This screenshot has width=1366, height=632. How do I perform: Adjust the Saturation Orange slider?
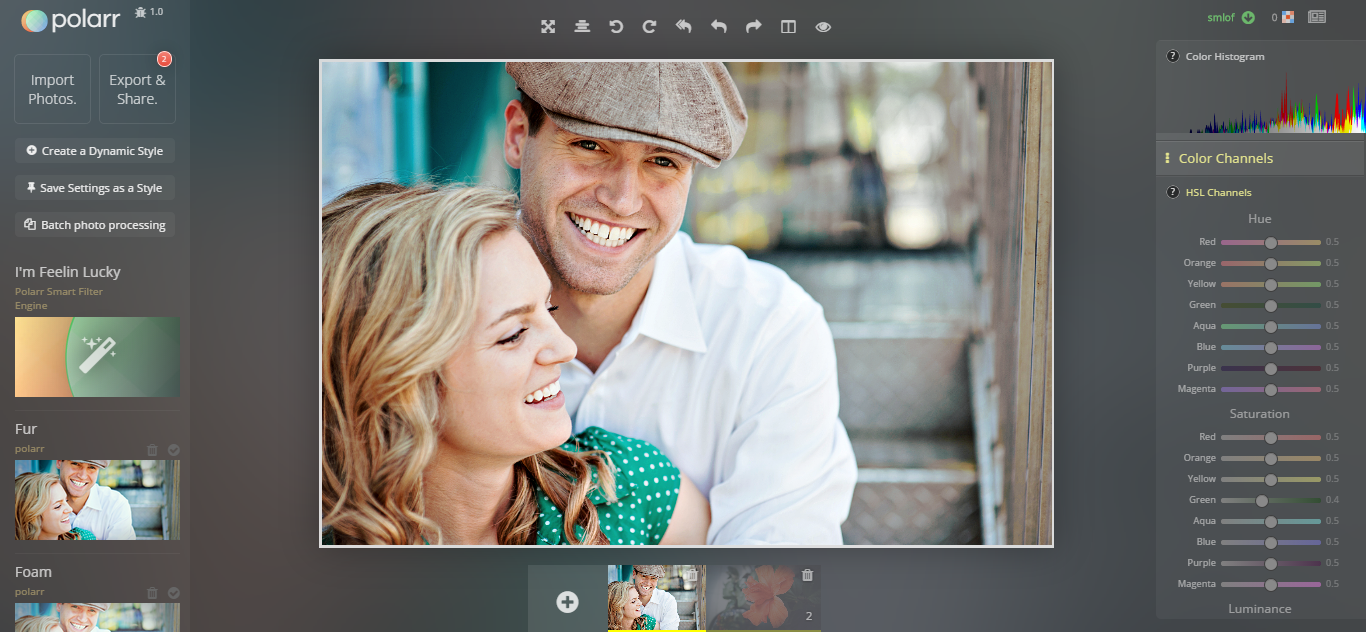[1271, 458]
